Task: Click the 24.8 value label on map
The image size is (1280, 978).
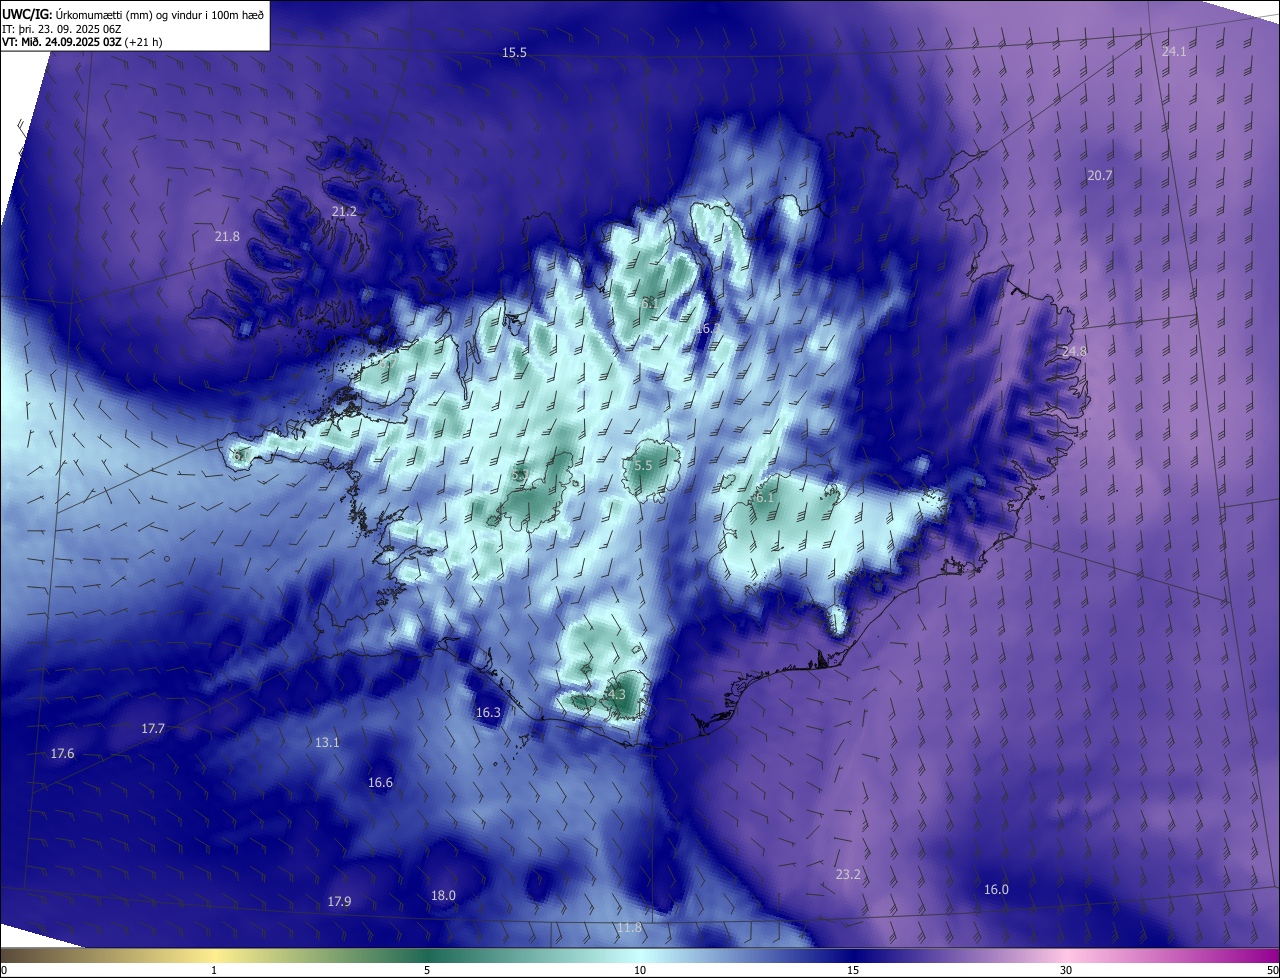Action: click(1074, 351)
